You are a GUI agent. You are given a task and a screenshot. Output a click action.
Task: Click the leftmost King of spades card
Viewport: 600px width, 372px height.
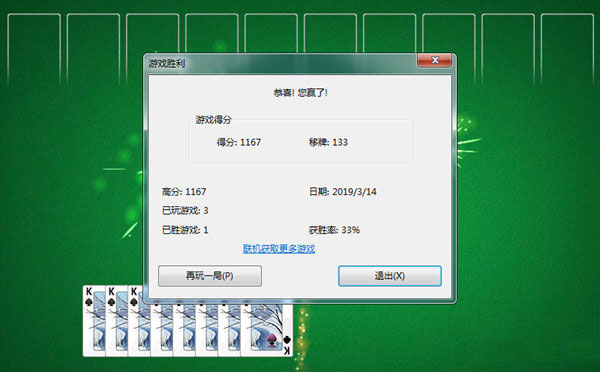pyautogui.click(x=94, y=321)
